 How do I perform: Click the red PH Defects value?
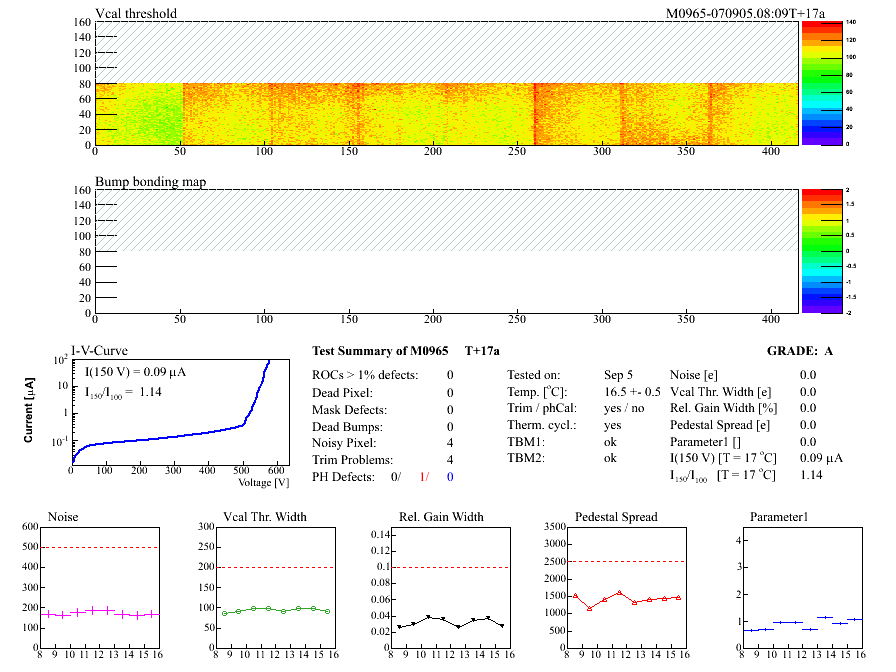427,477
